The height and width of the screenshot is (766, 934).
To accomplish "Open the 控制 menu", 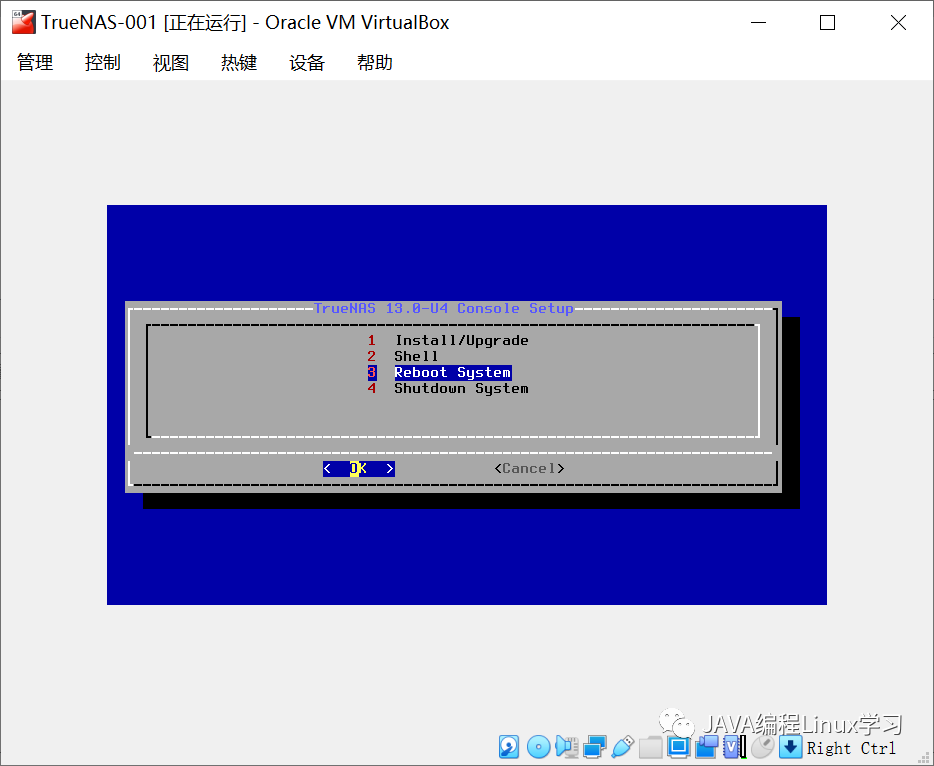I will pos(102,63).
